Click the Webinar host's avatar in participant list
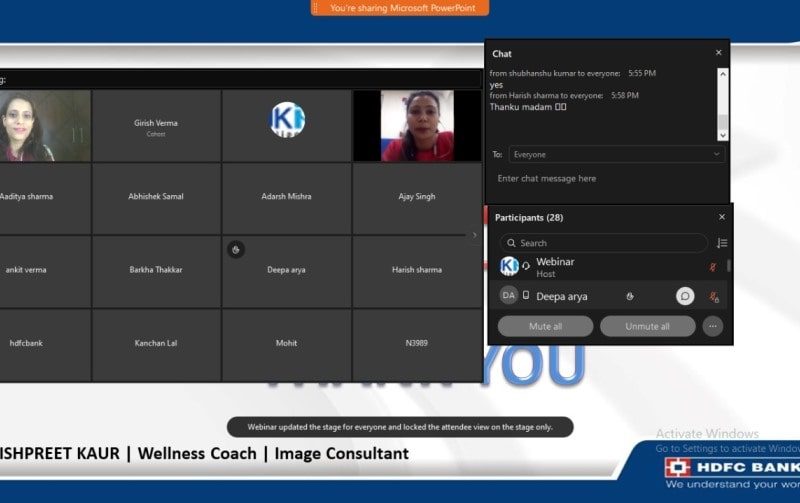 coord(509,266)
